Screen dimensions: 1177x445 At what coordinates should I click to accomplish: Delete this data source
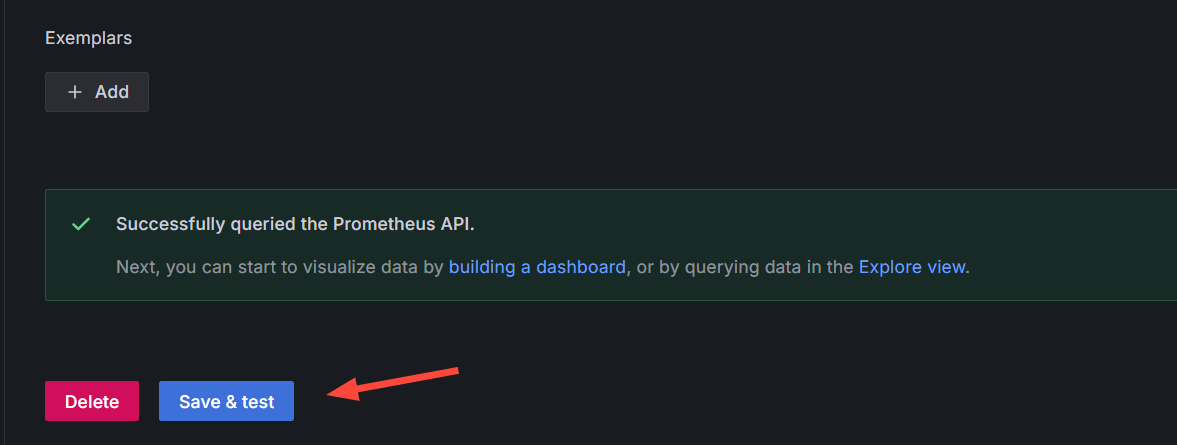coord(92,402)
